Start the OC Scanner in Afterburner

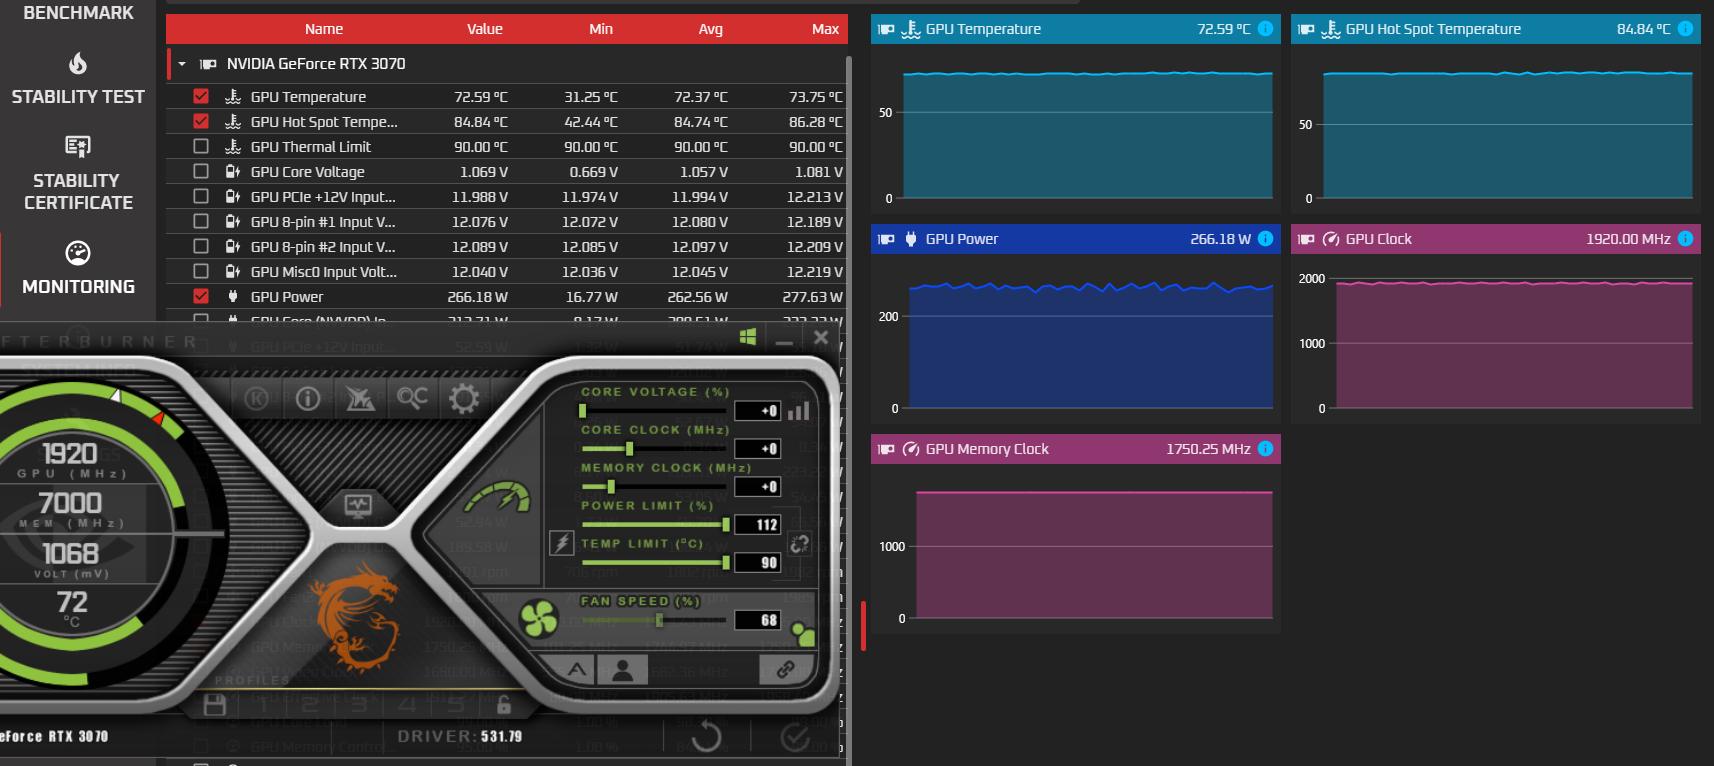click(412, 398)
